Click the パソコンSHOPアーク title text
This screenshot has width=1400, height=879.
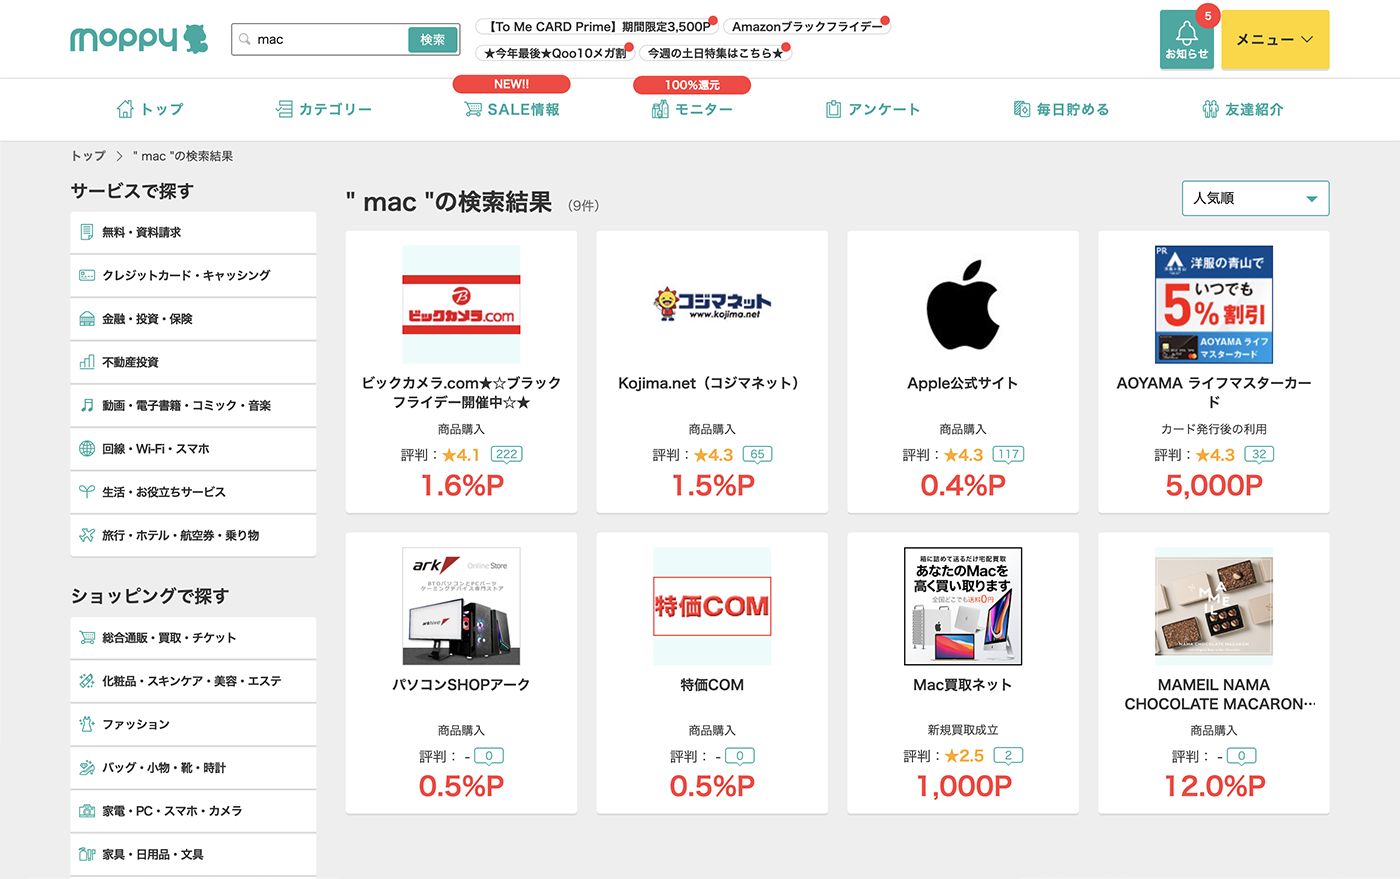point(461,685)
